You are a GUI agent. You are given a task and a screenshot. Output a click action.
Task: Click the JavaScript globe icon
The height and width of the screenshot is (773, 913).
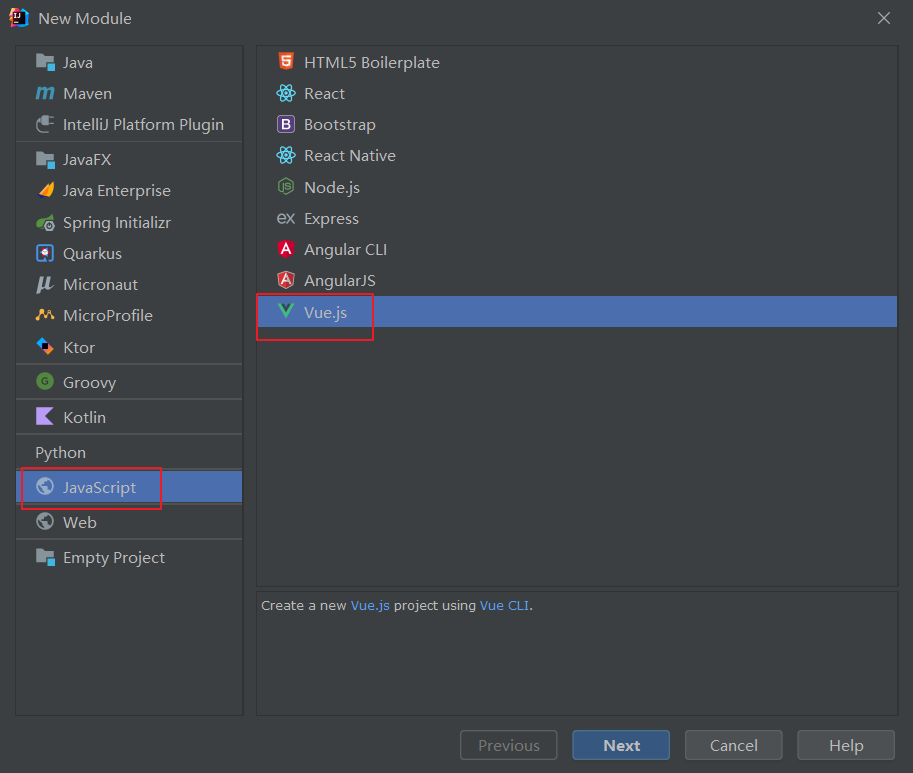[45, 486]
